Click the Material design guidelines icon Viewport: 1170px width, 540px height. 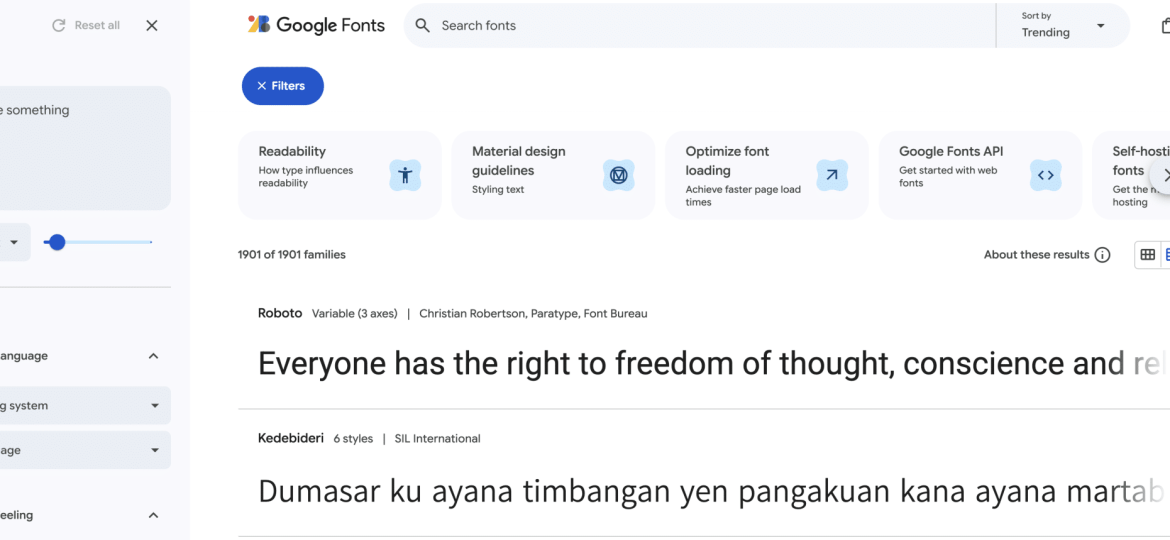tap(619, 175)
